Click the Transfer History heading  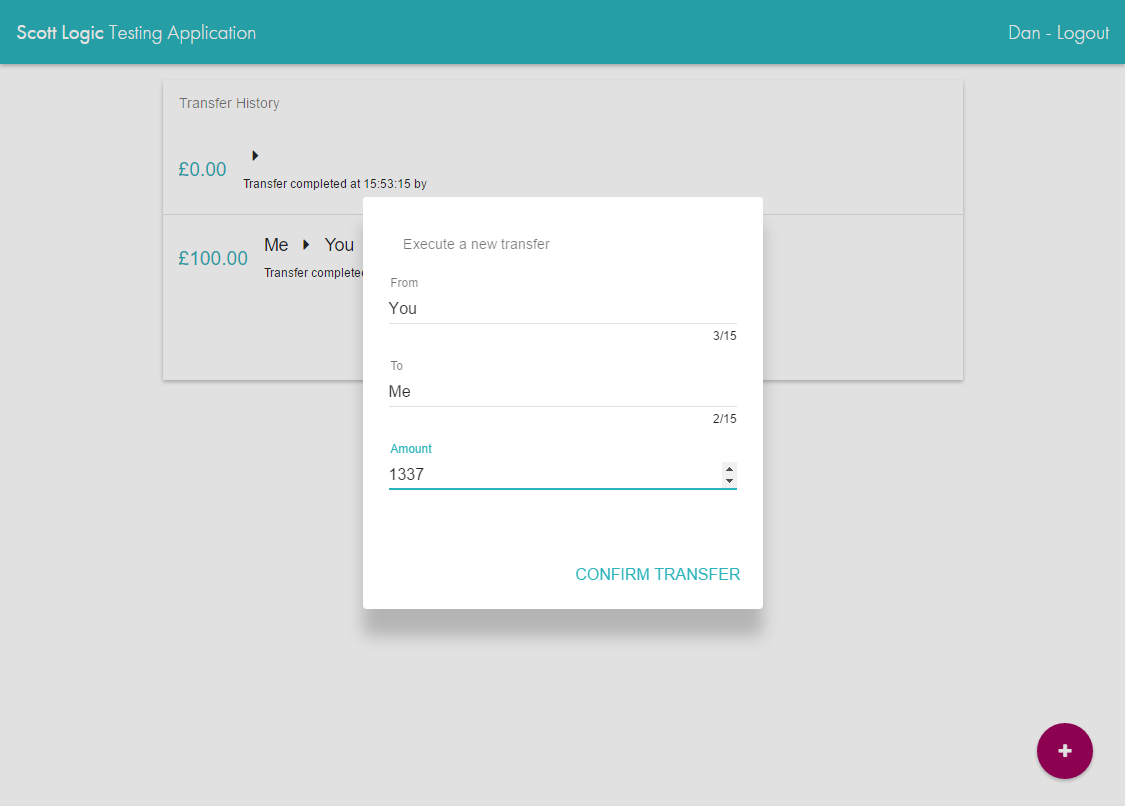click(229, 103)
